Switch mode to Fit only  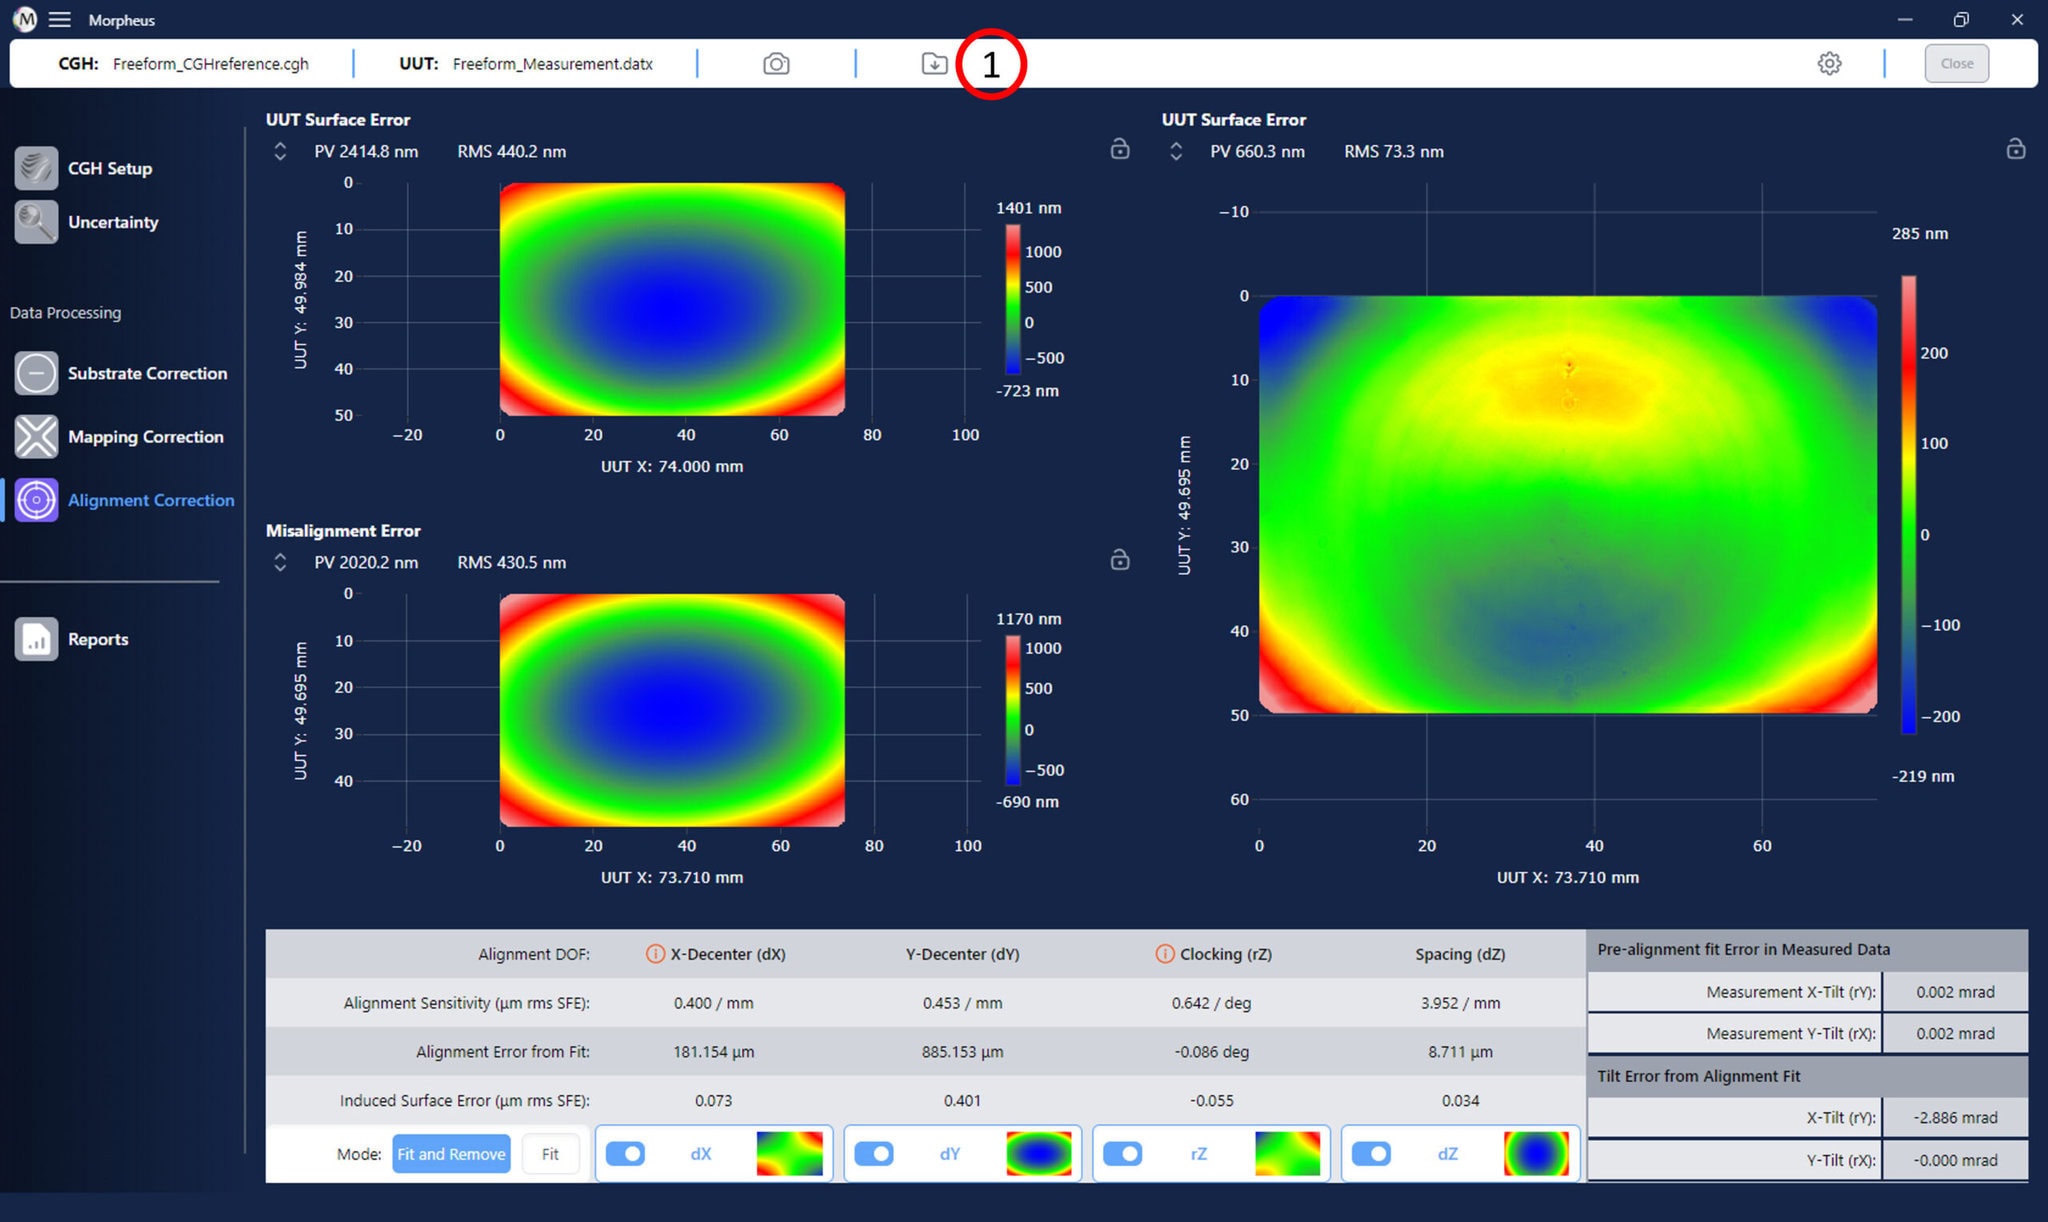(550, 1154)
